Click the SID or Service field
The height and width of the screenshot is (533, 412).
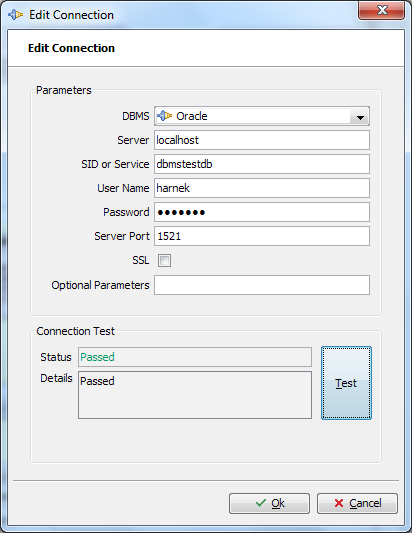tap(262, 164)
